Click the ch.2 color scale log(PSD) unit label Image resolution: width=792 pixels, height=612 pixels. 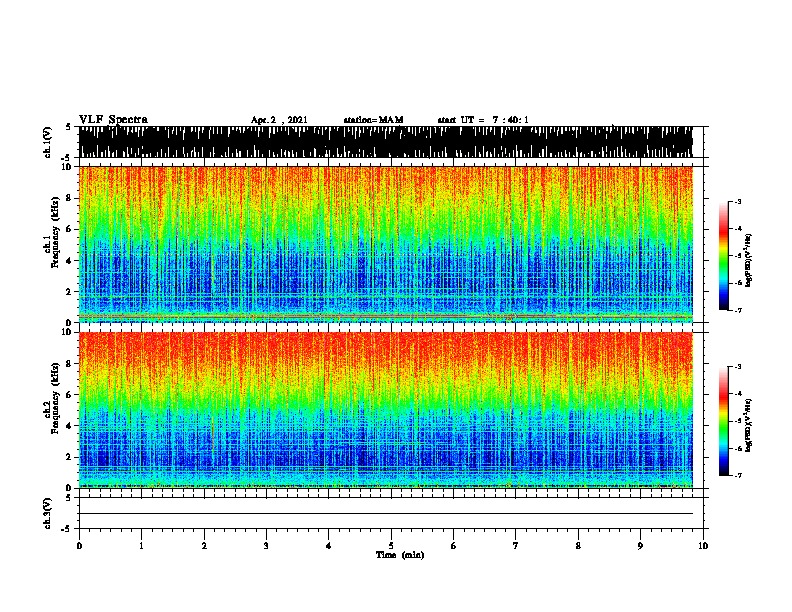749,426
